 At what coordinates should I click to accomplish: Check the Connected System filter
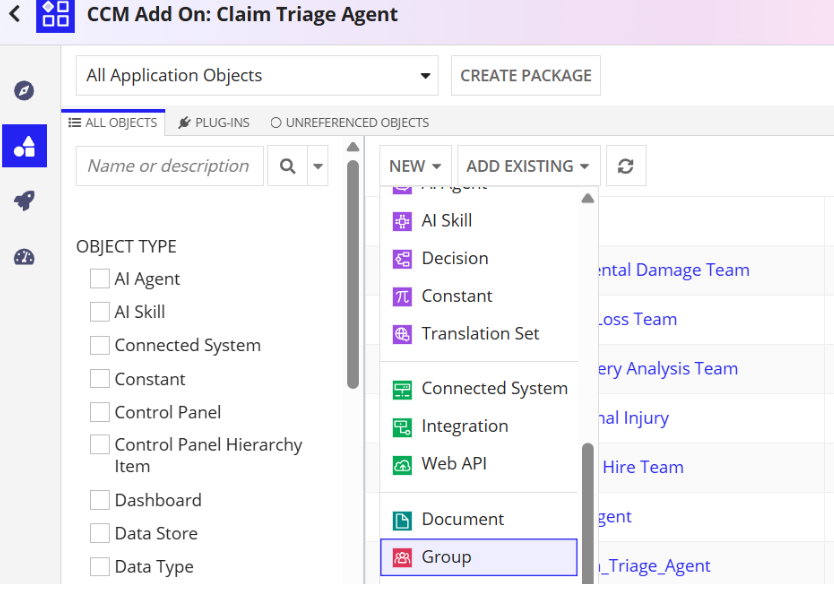click(x=99, y=345)
